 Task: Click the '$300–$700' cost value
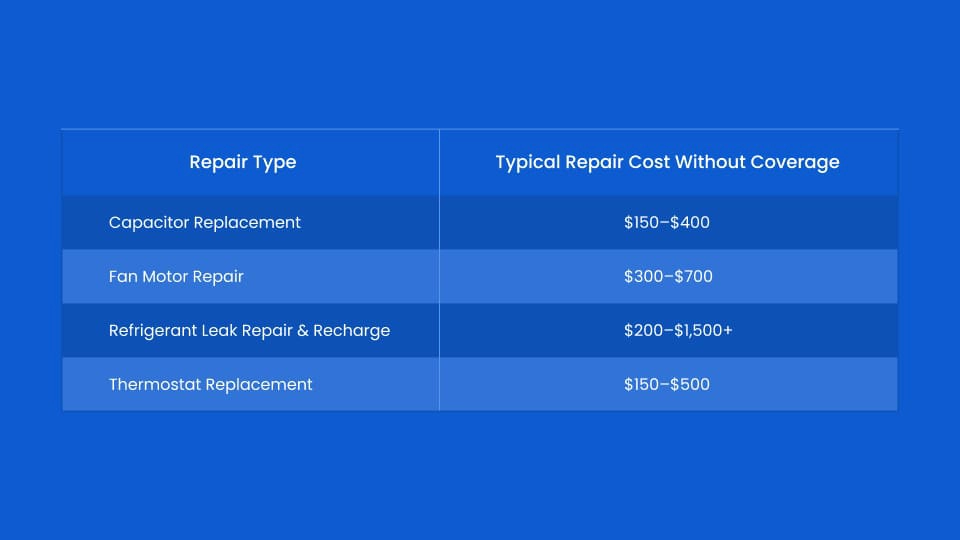668,277
